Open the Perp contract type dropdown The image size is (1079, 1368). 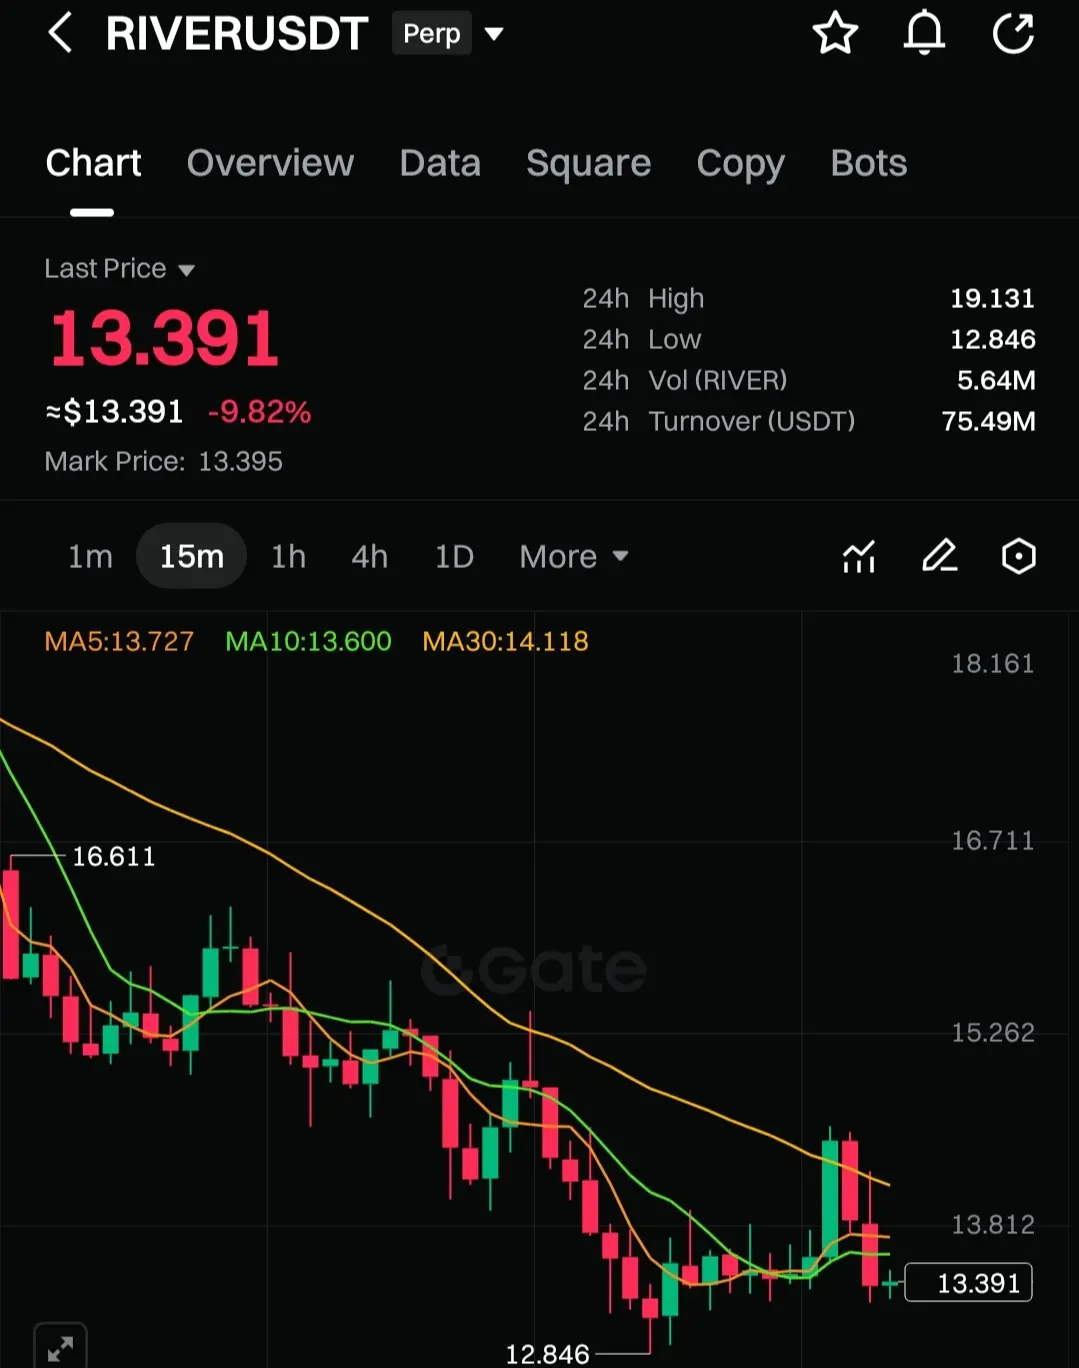(x=448, y=34)
